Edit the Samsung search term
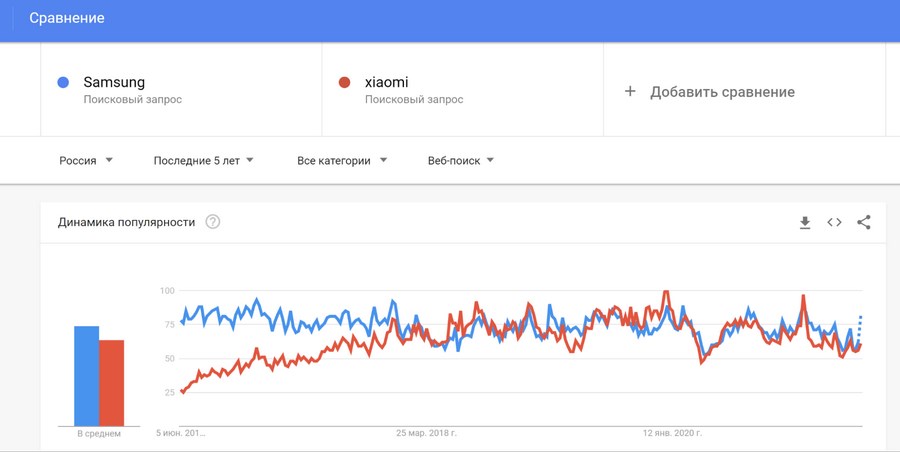Screen dimensions: 900x452 click(114, 82)
